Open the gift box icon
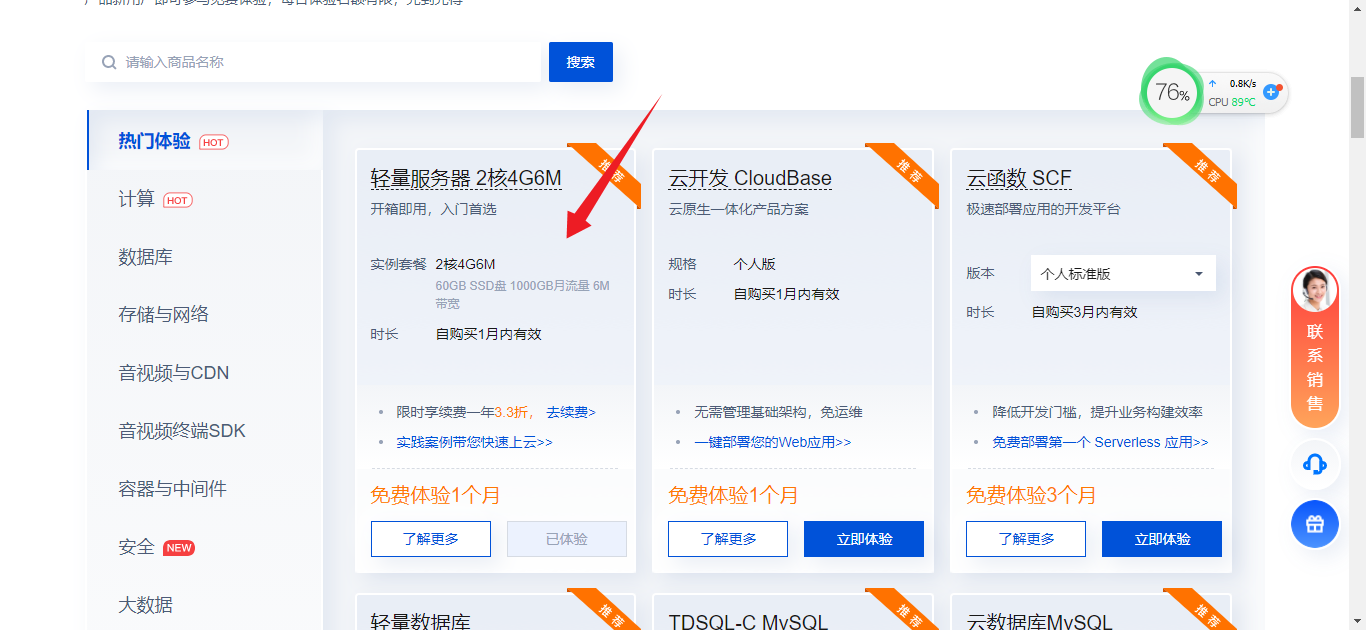Viewport: 1366px width, 630px height. coord(1315,524)
